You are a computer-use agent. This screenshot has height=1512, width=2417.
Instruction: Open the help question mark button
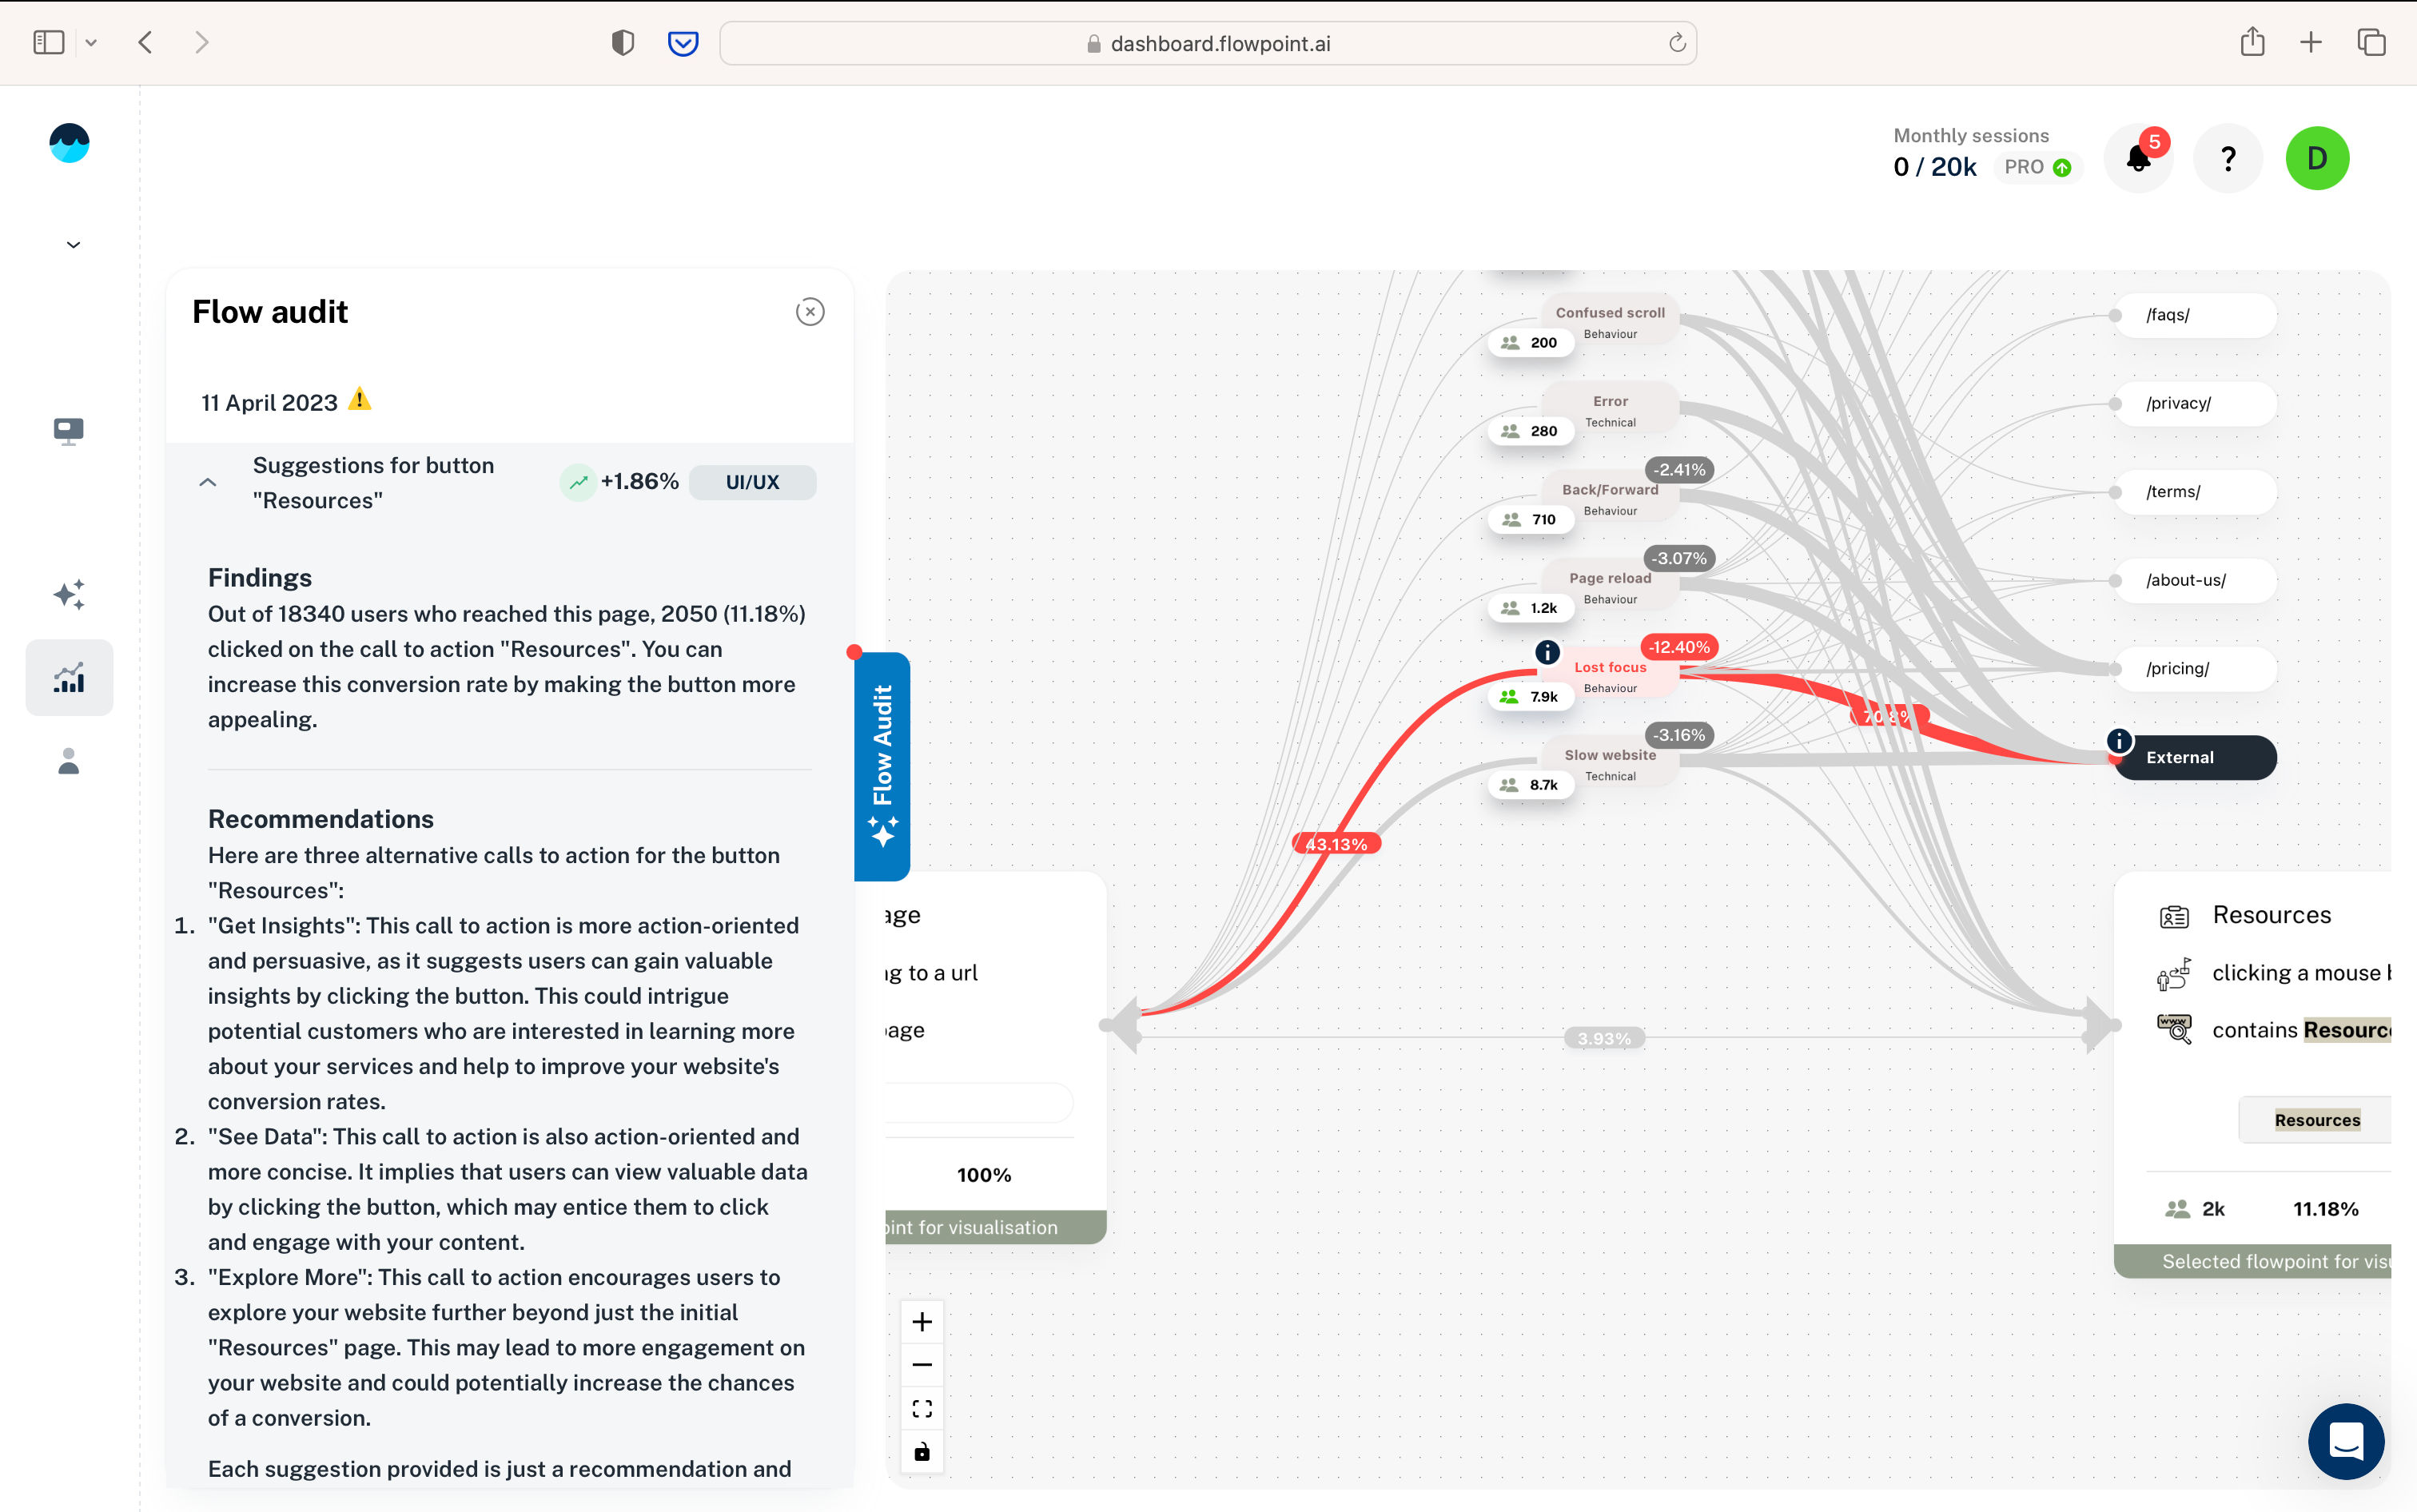pos(2228,158)
